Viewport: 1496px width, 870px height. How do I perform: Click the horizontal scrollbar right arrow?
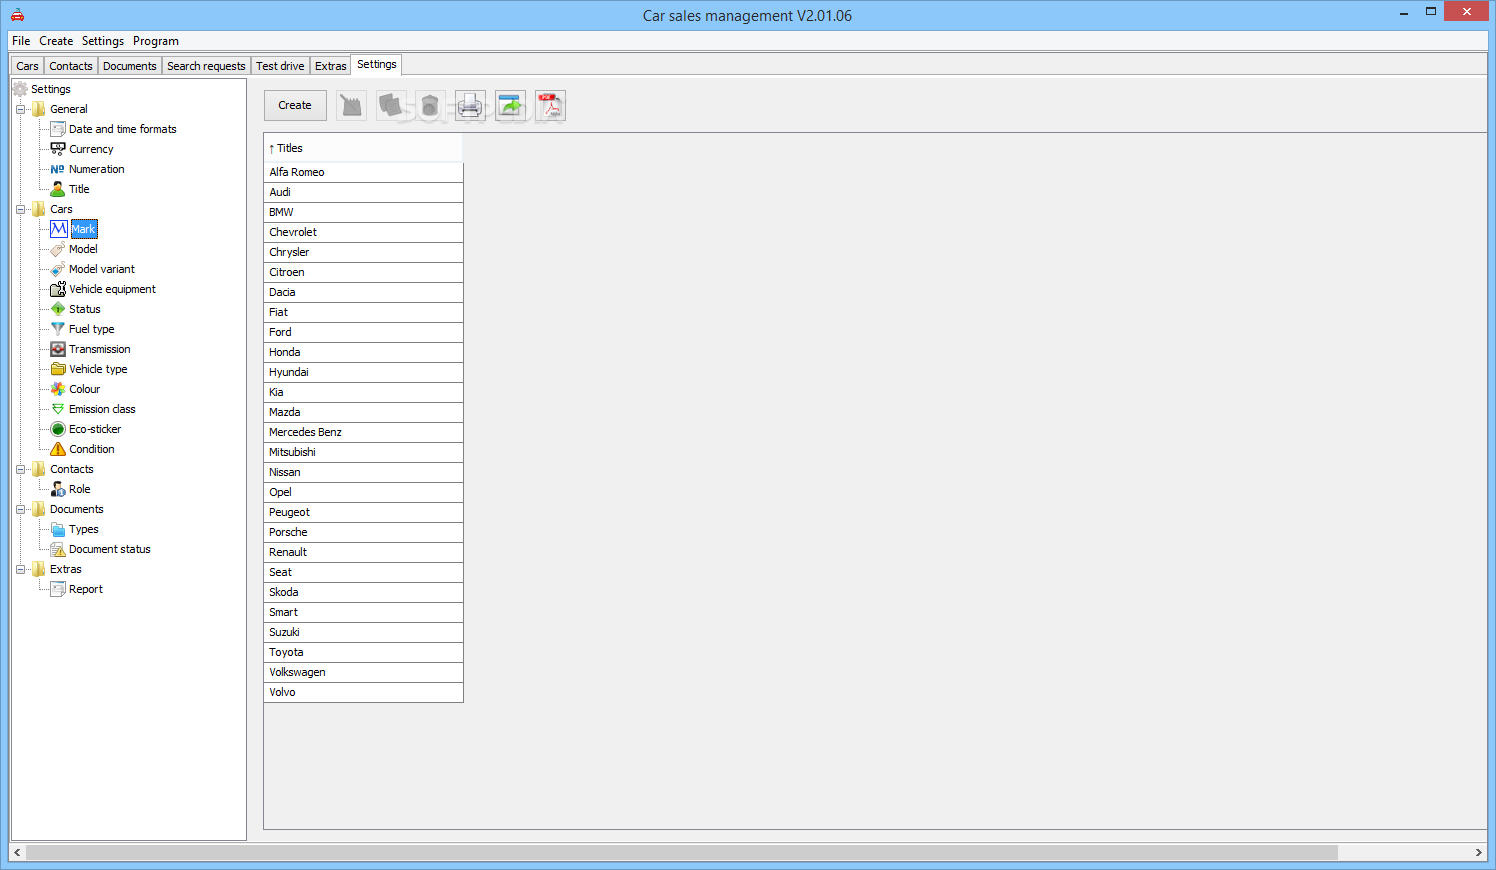tap(1478, 852)
